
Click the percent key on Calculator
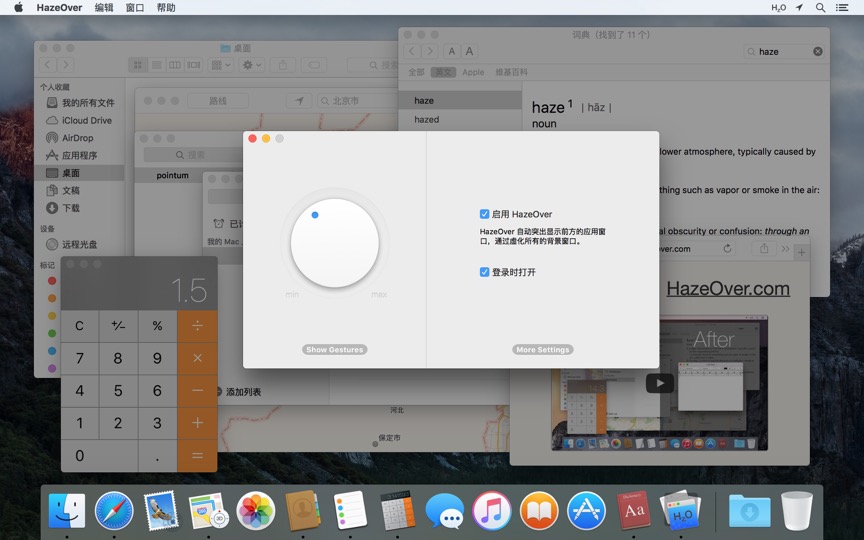coord(158,326)
